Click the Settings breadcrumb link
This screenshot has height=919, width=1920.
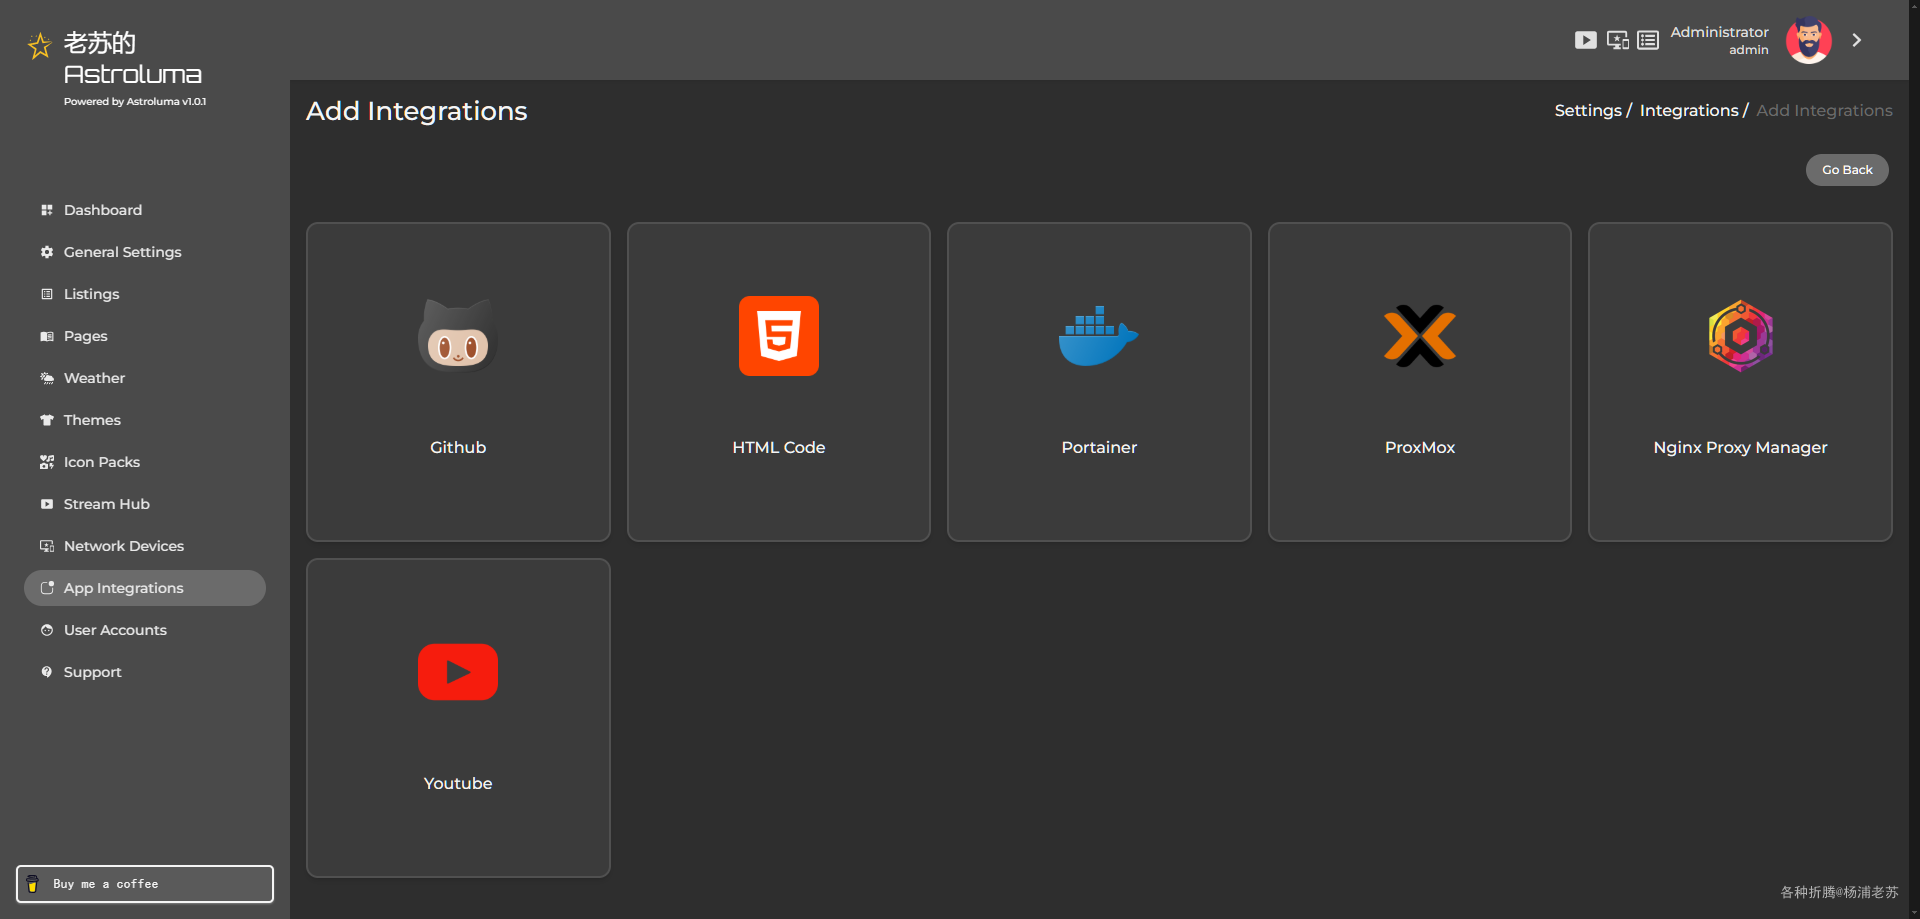[x=1588, y=110]
